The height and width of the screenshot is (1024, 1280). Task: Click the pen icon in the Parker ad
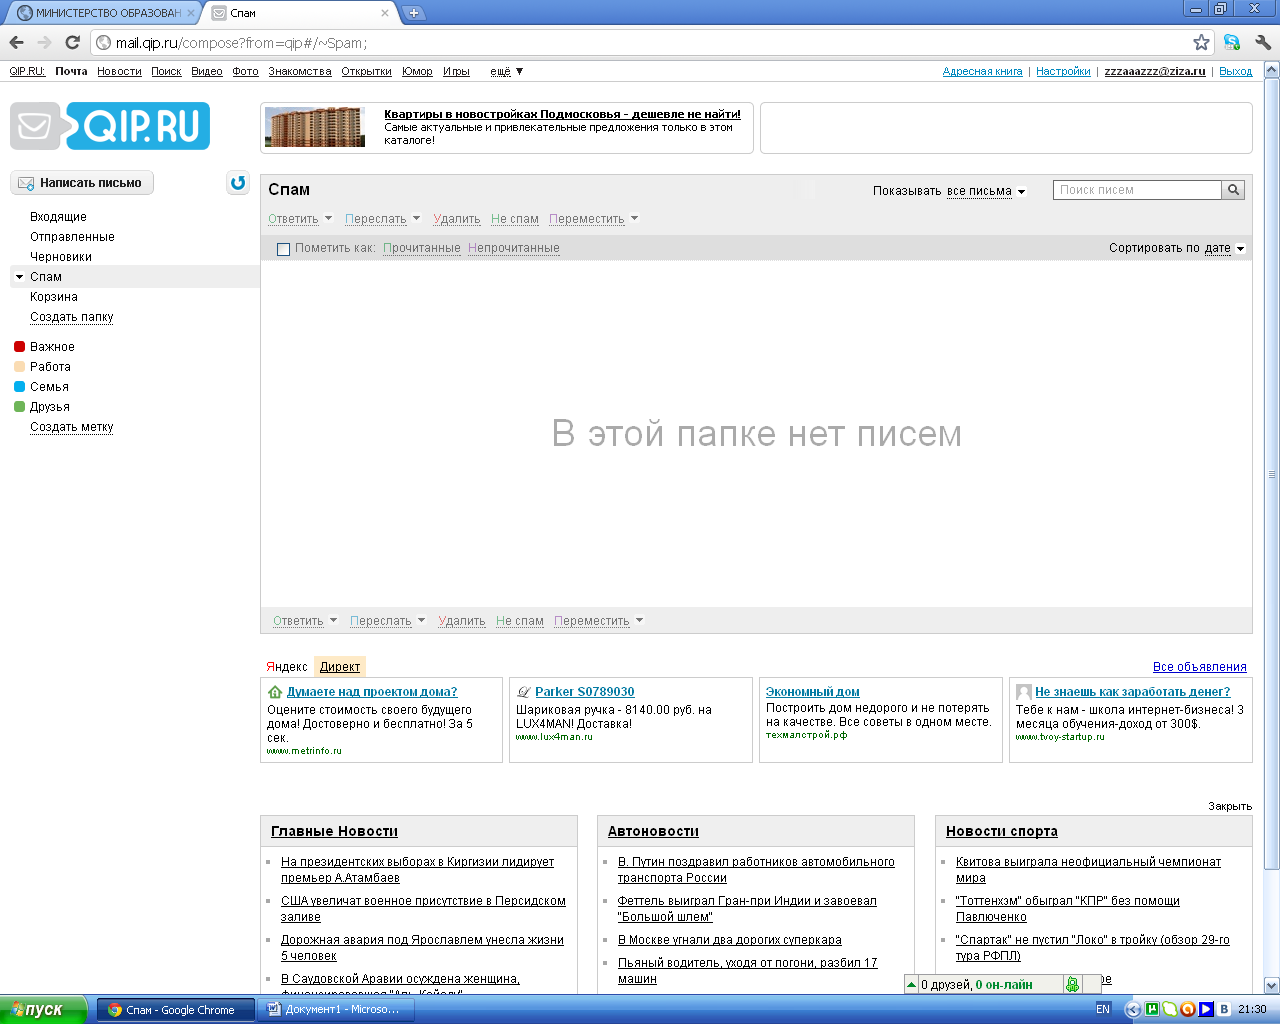[x=523, y=692]
